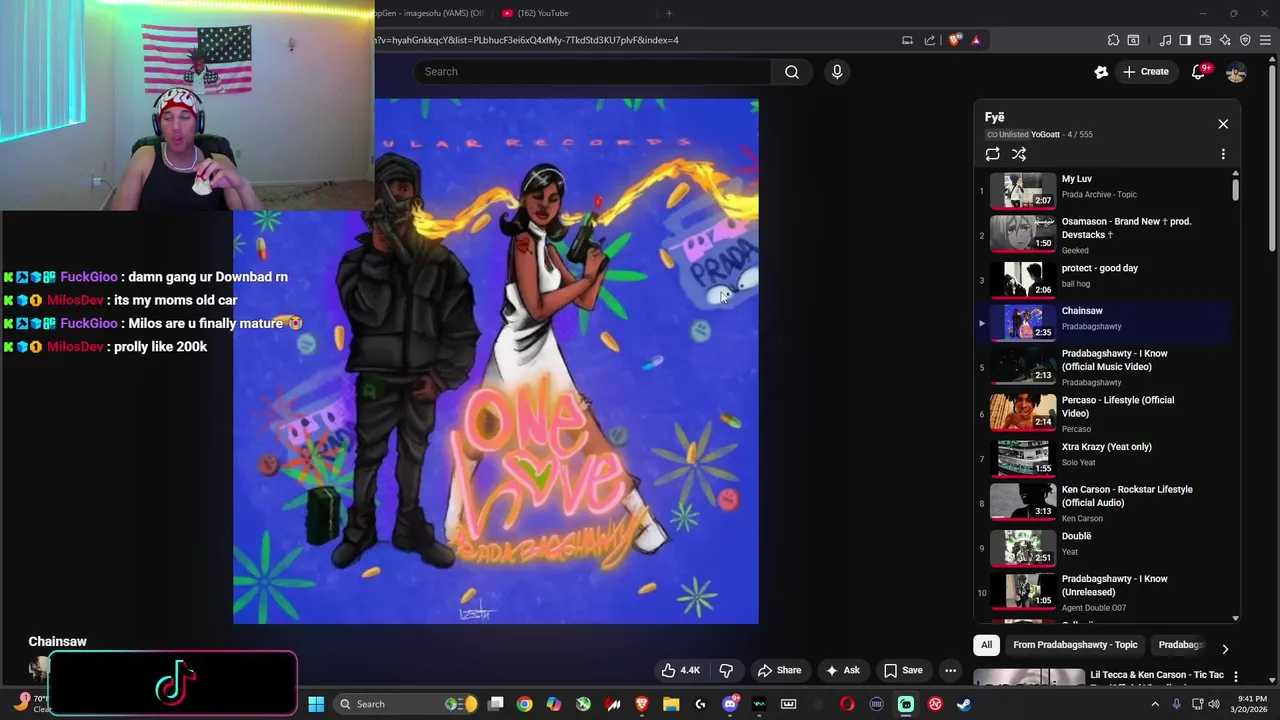This screenshot has width=1280, height=720.
Task: Toggle playlist loop
Action: pyautogui.click(x=992, y=154)
